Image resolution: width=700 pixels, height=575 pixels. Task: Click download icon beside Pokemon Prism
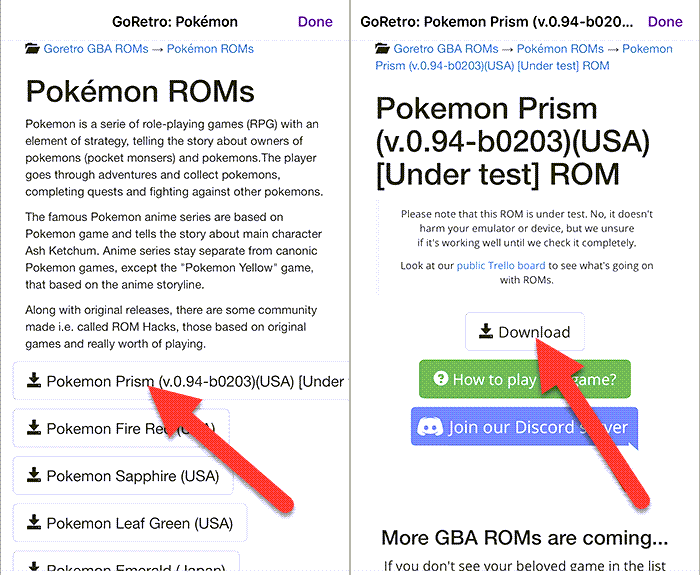[34, 381]
